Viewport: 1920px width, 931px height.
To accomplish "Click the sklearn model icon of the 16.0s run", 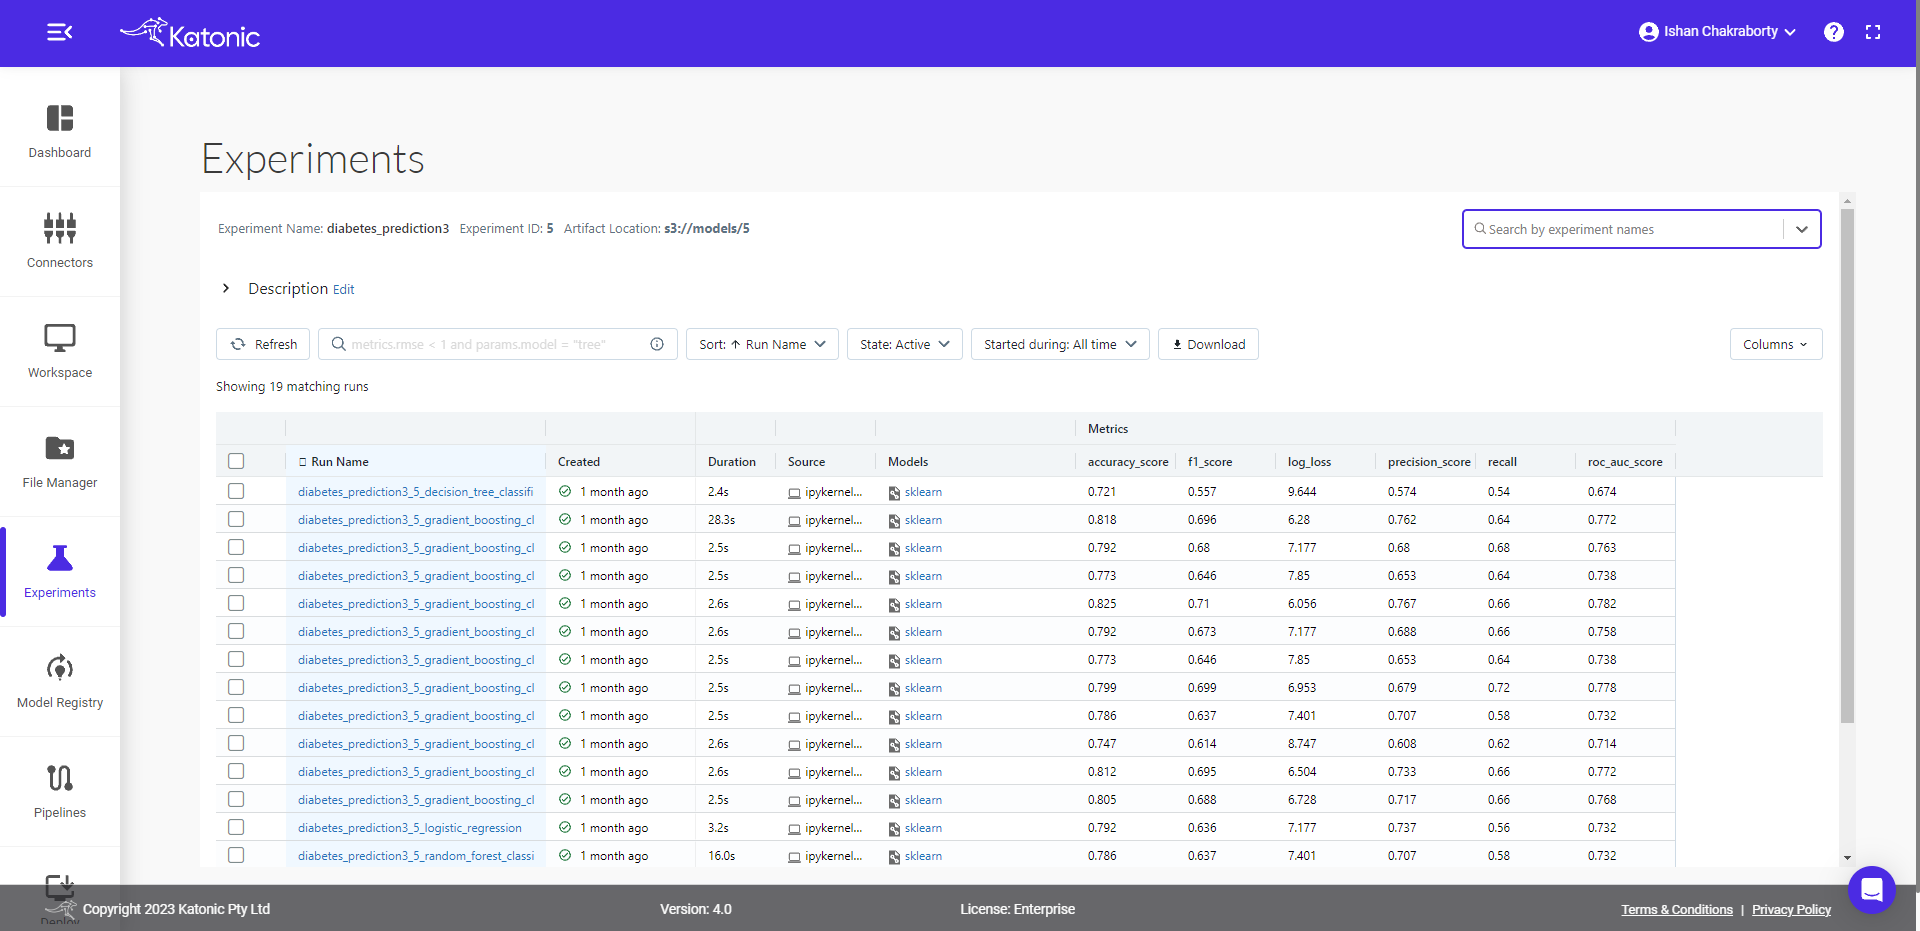I will click(x=894, y=857).
